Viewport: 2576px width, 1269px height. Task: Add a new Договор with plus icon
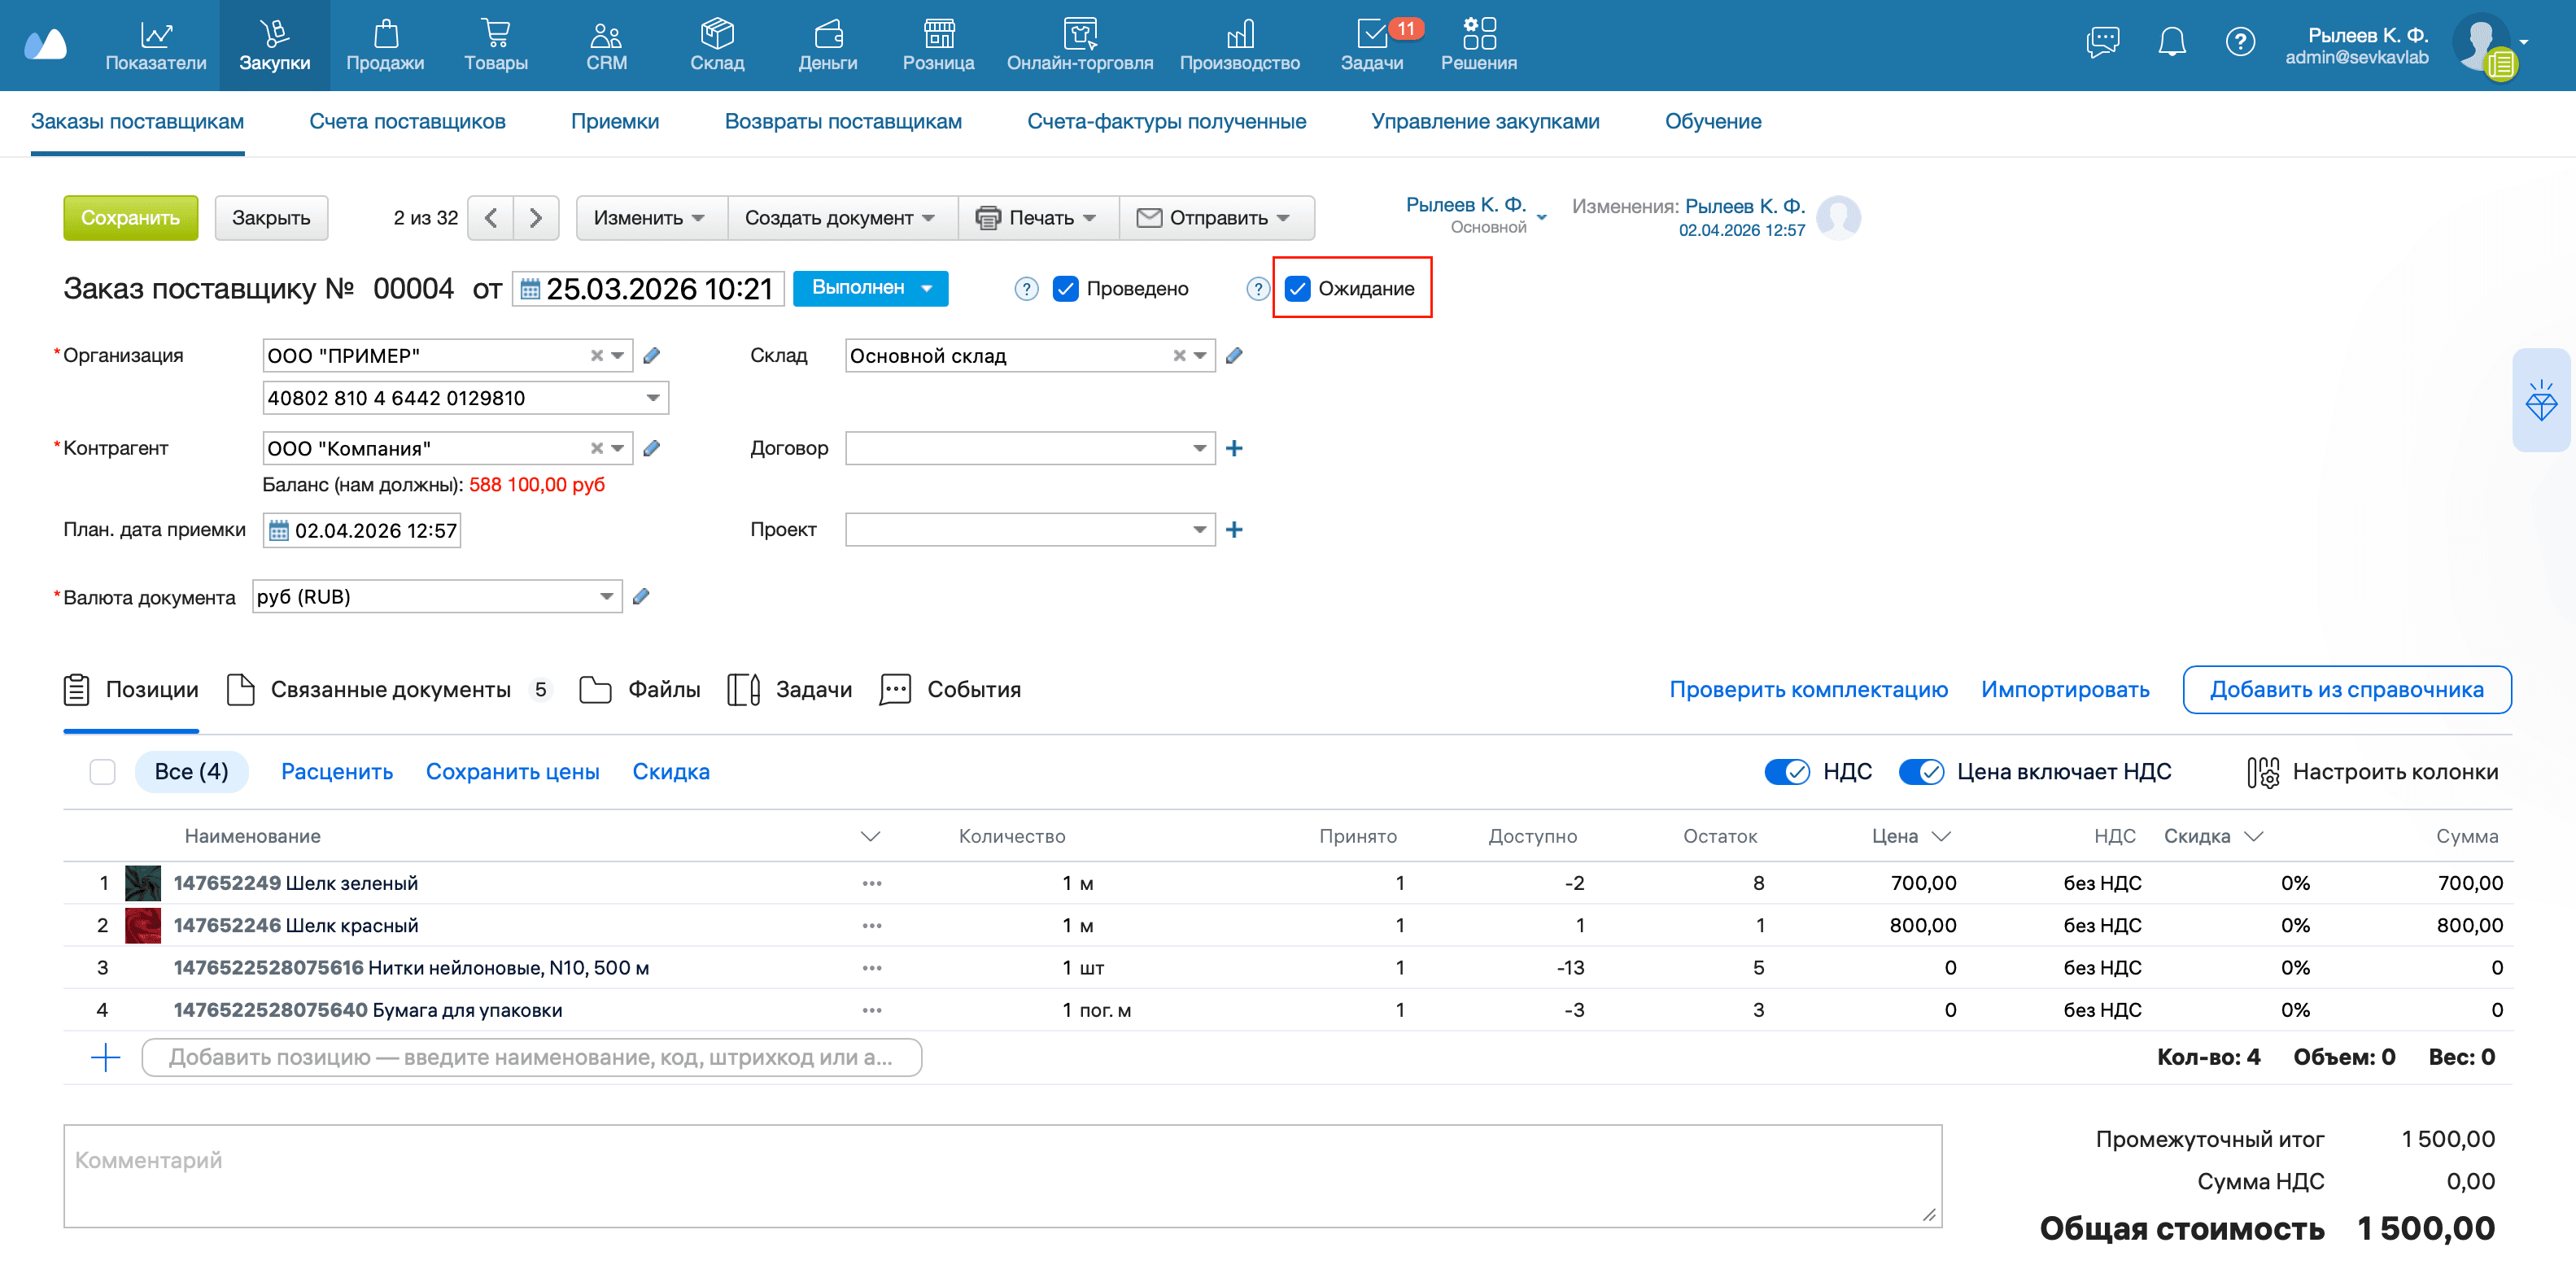pyautogui.click(x=1234, y=449)
